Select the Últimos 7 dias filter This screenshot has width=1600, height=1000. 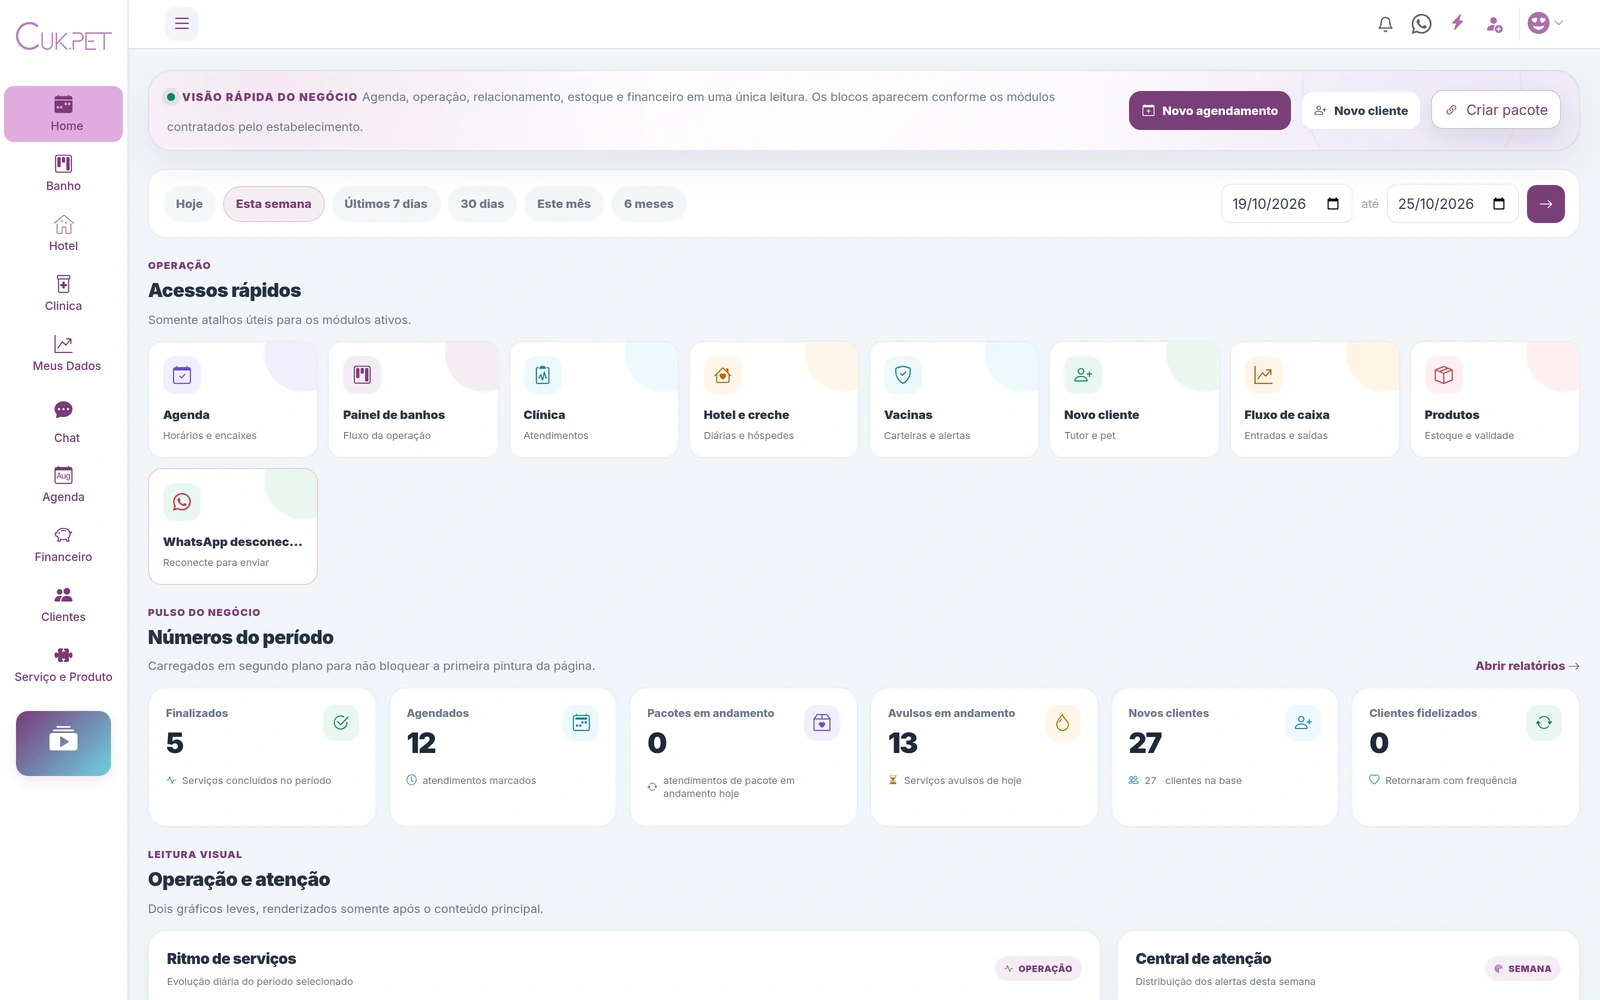coord(385,204)
